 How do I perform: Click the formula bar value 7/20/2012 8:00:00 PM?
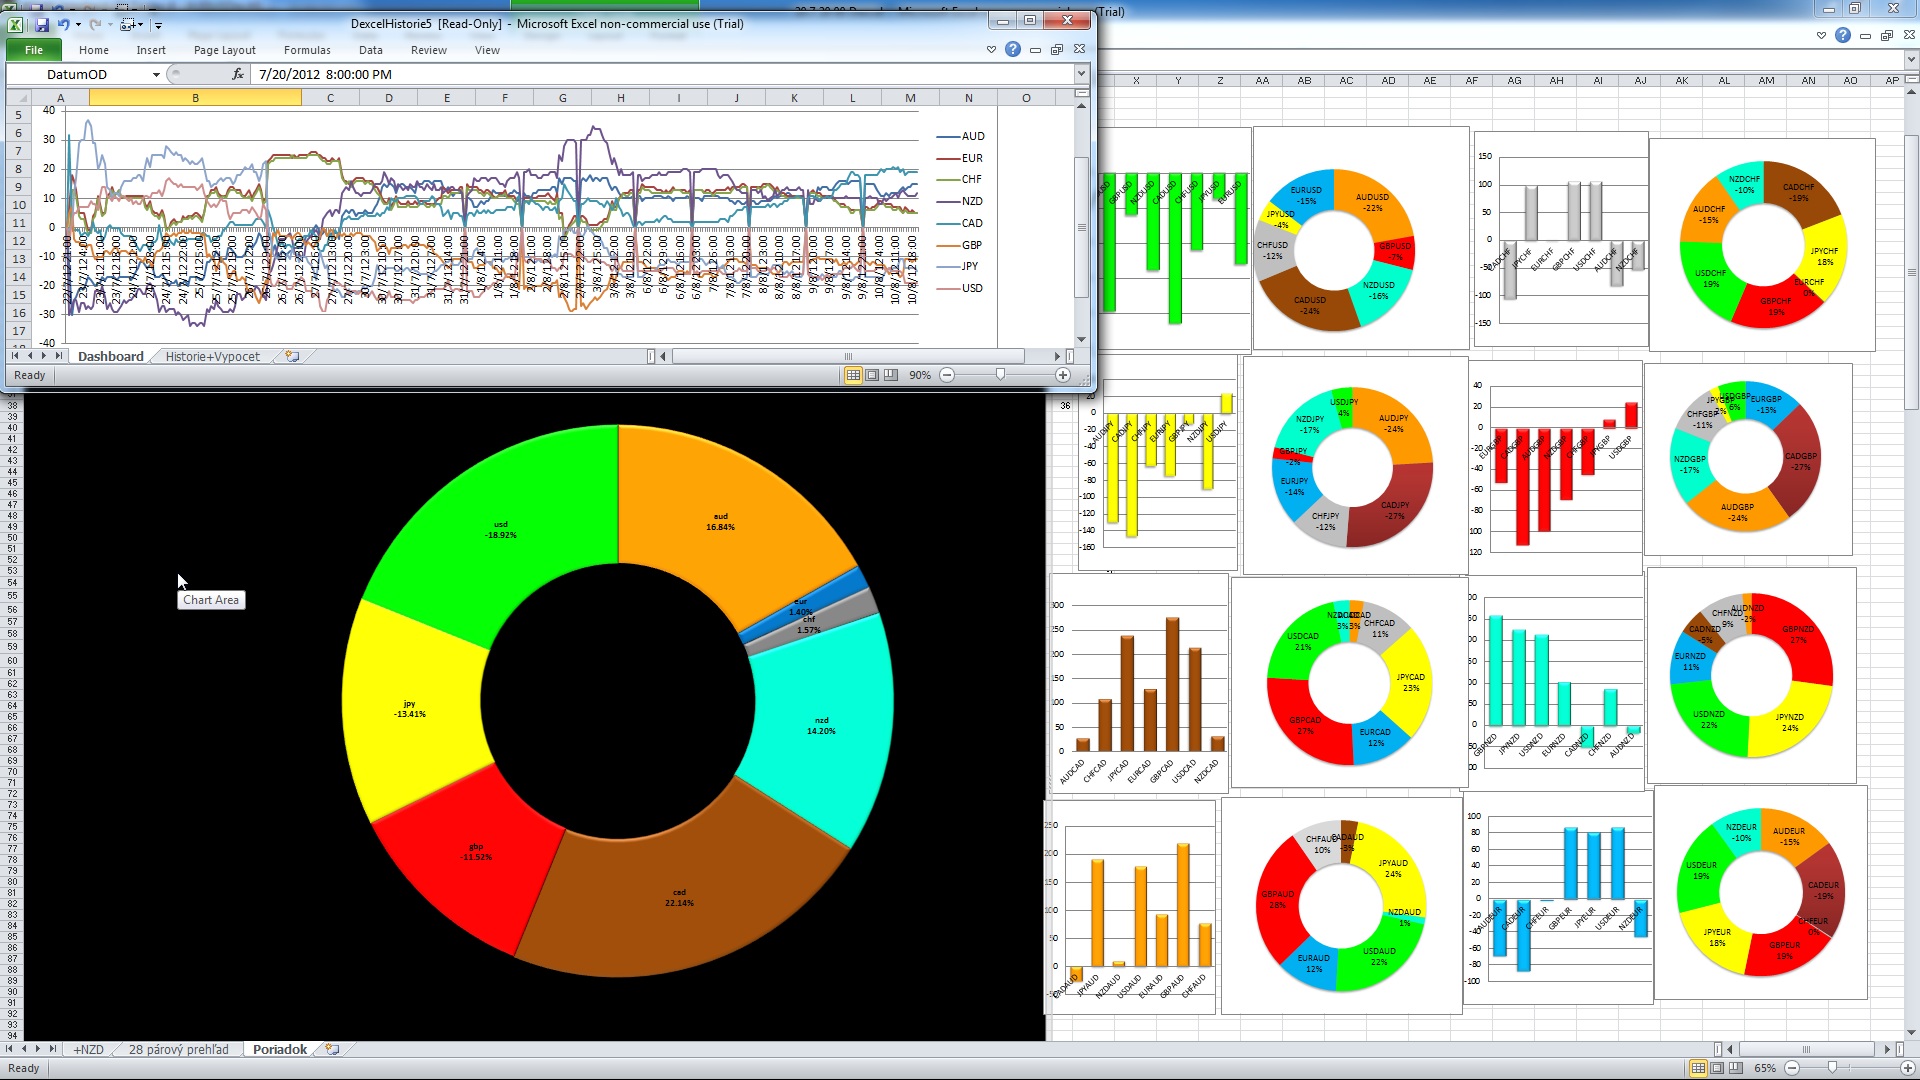tap(325, 74)
